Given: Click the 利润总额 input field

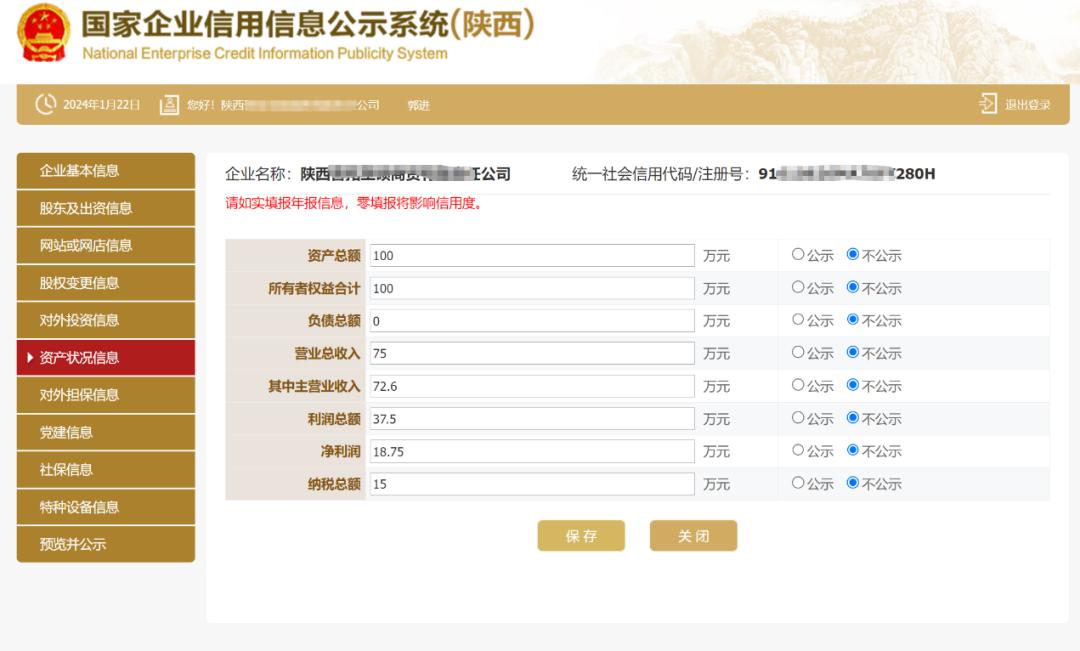Looking at the screenshot, I should tap(532, 418).
